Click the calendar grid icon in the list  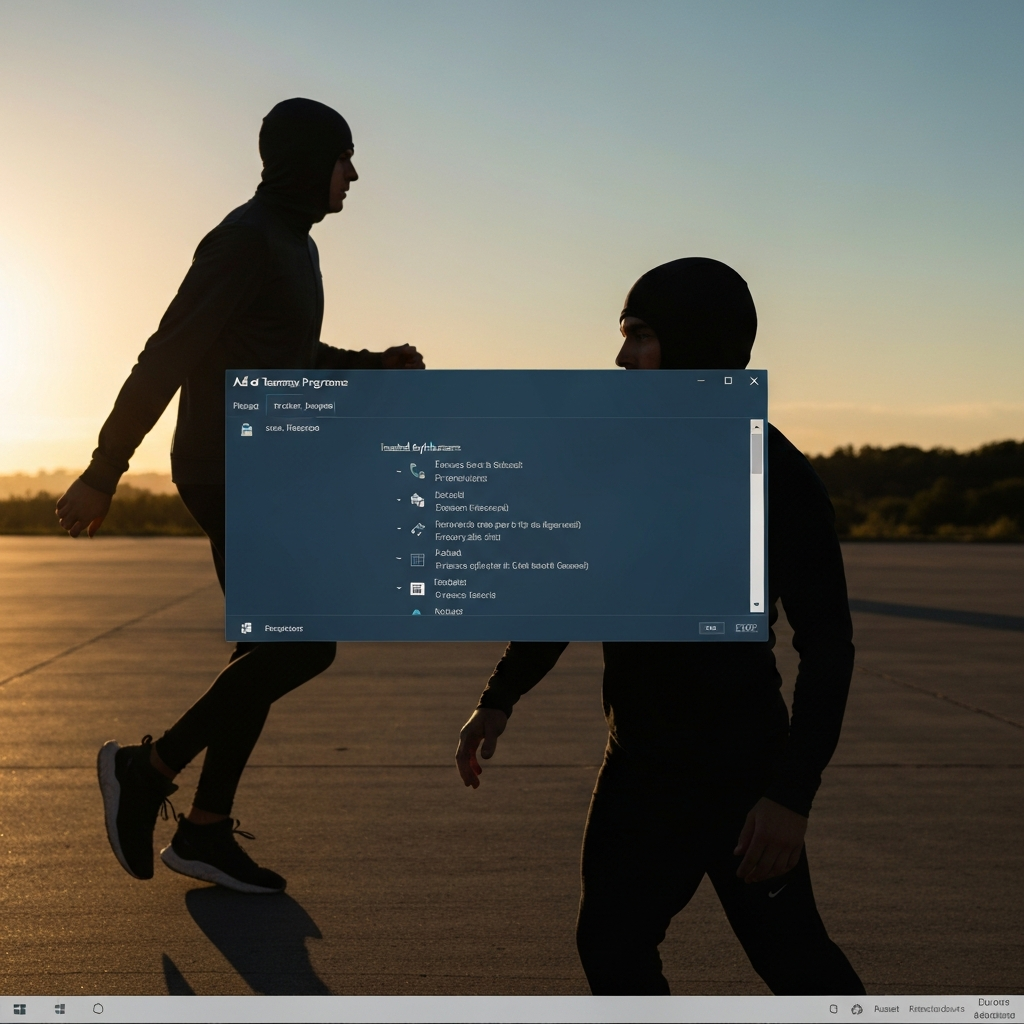417,558
